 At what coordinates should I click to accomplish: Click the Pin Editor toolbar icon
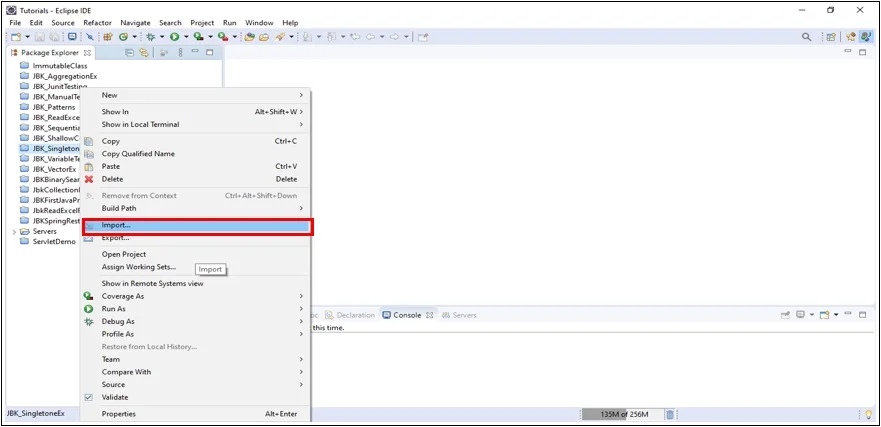tap(423, 37)
